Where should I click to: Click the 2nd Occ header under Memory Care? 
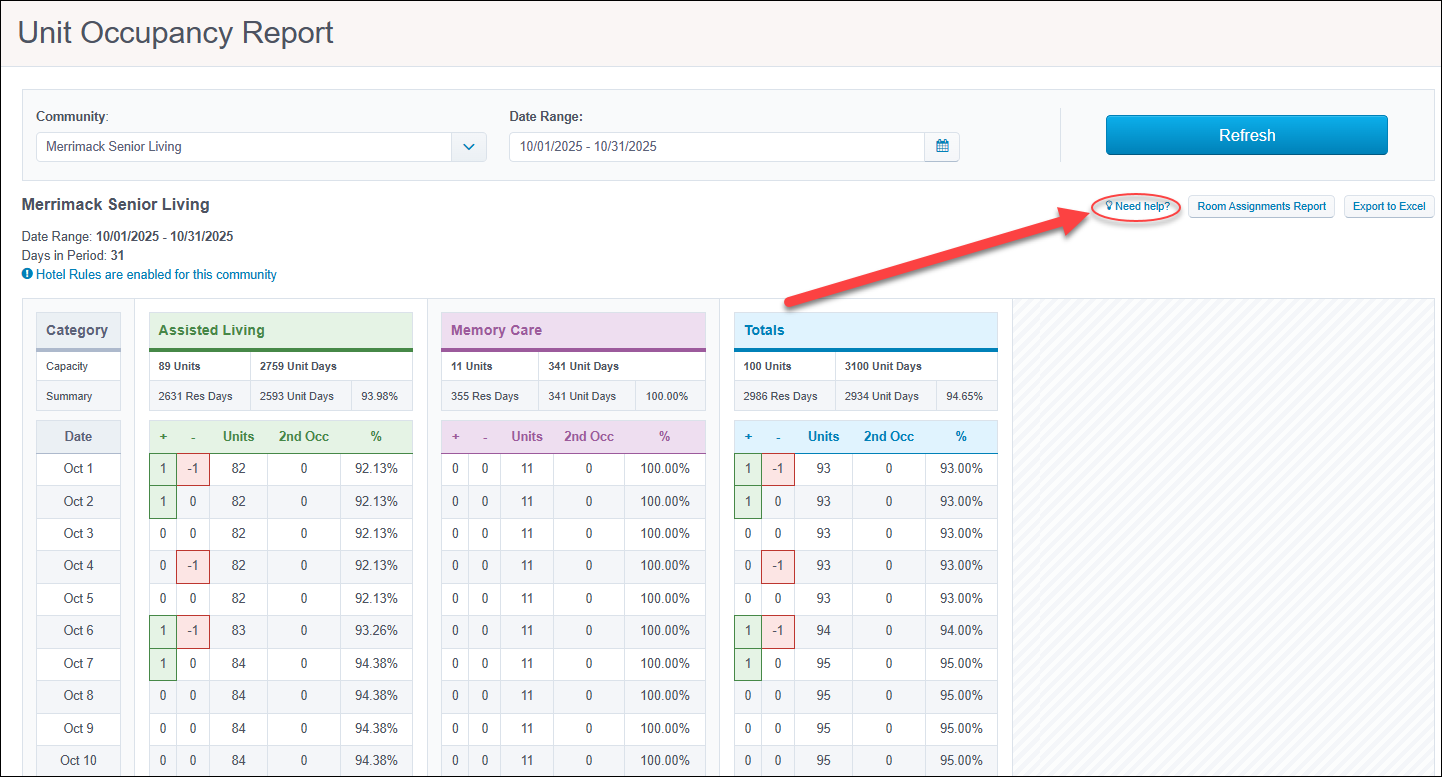pyautogui.click(x=589, y=436)
